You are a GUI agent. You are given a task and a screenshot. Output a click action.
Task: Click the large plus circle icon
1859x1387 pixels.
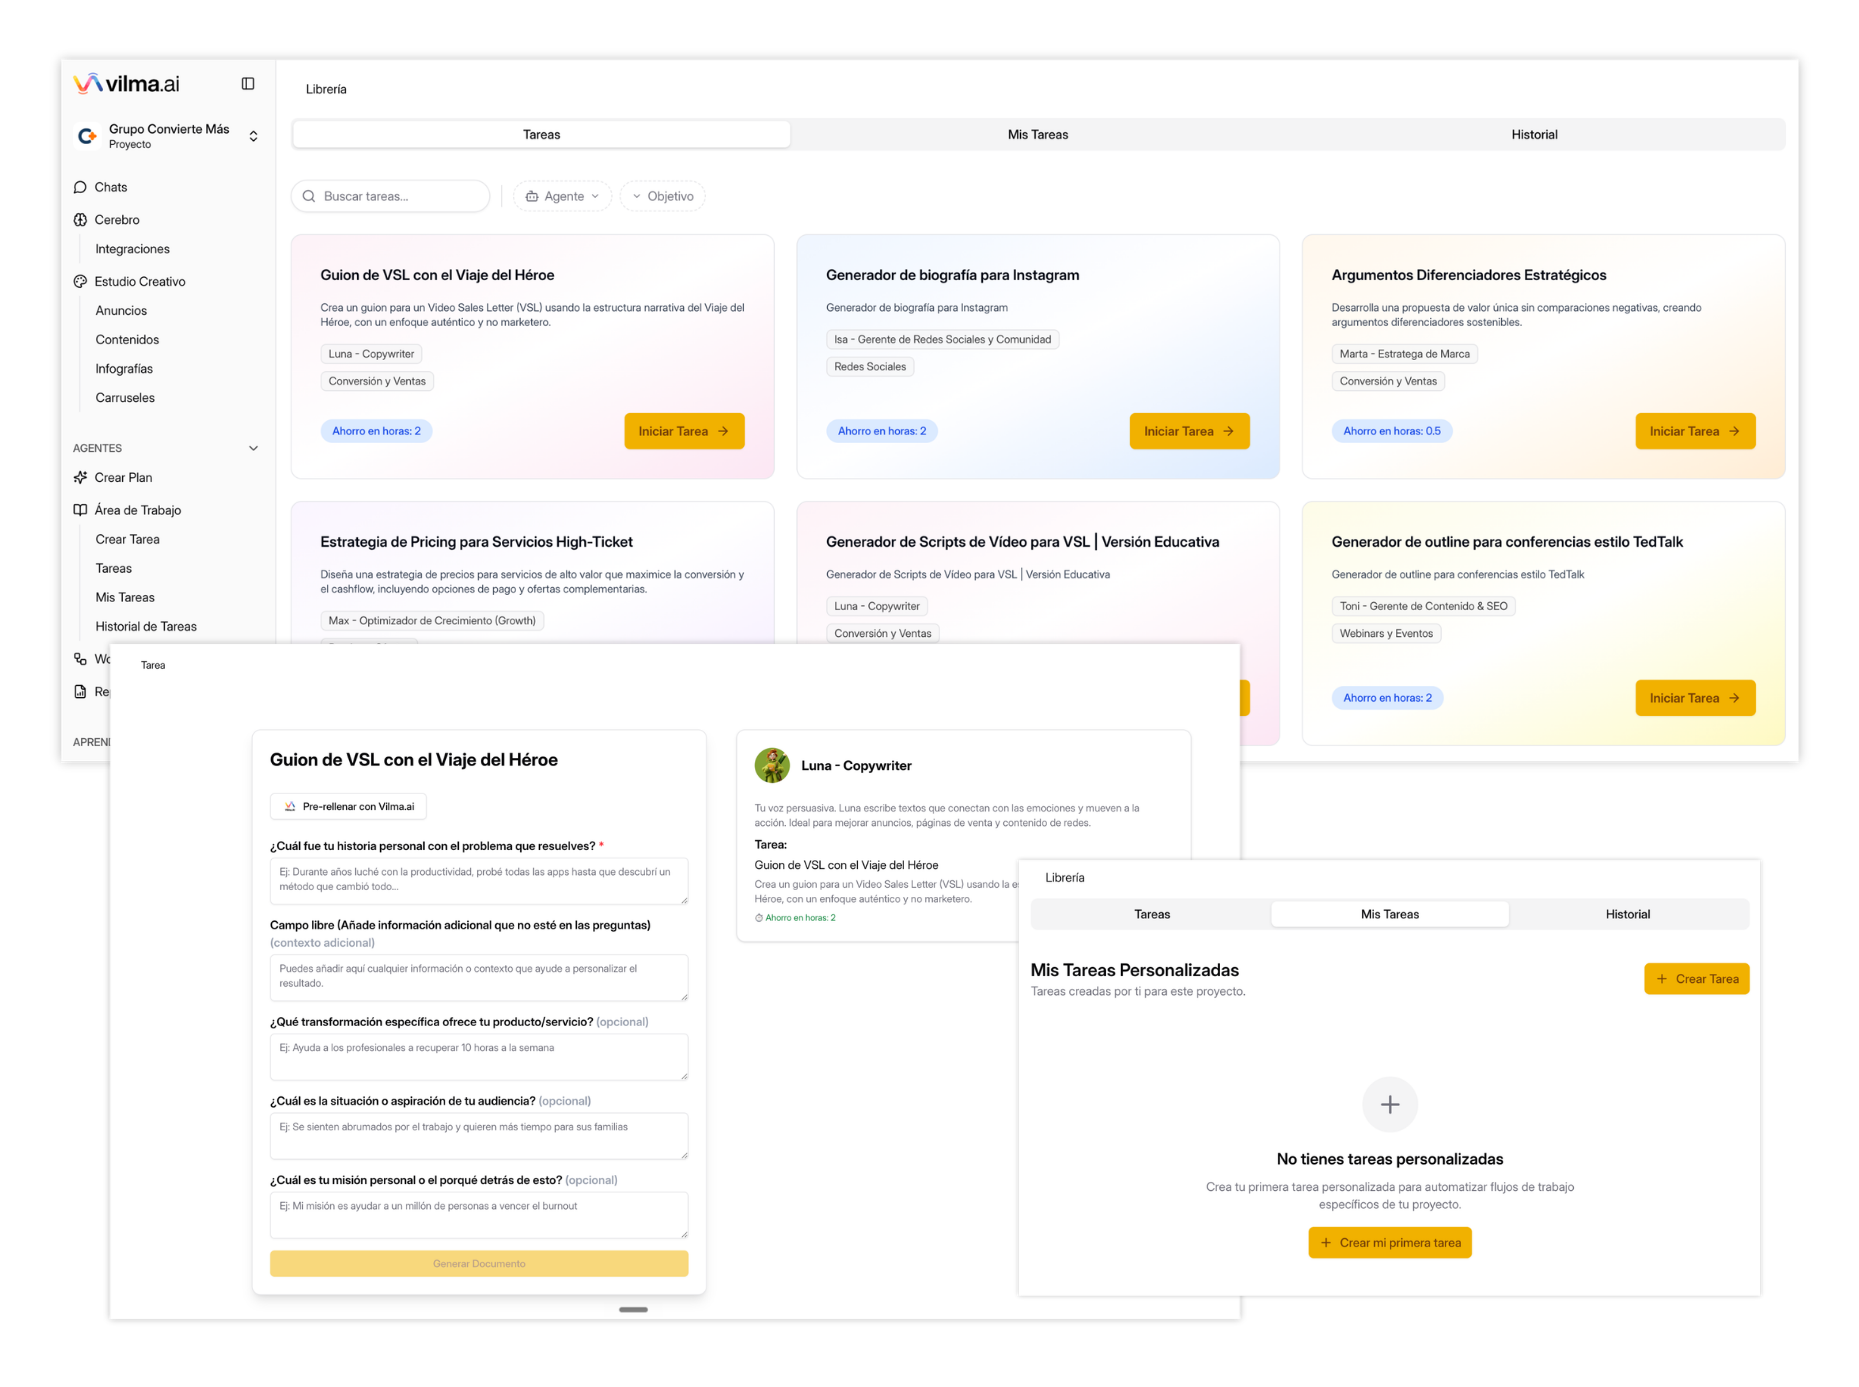(1390, 1104)
